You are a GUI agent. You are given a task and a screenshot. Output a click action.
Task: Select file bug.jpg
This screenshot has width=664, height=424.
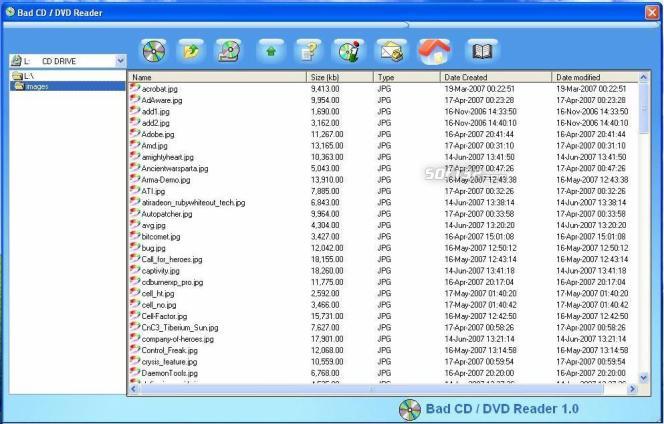click(153, 248)
